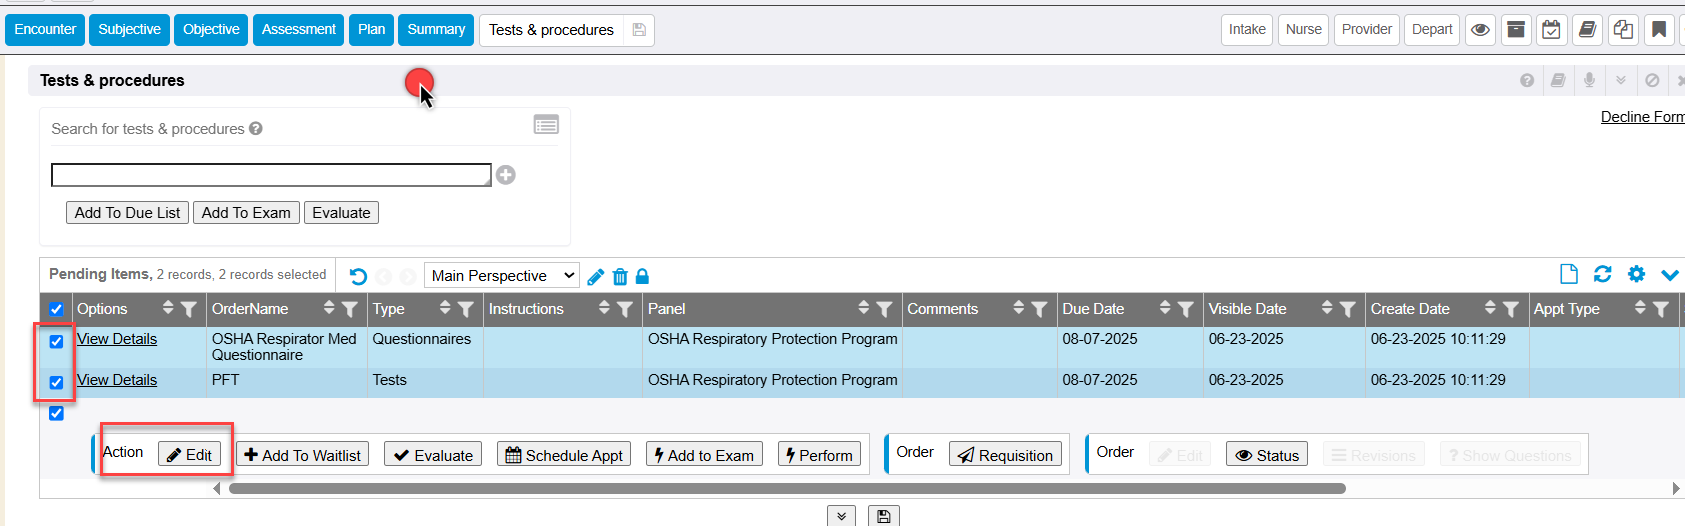Click the blue refresh arrows icon above the grid
Viewport: 1685px width, 526px height.
tap(1602, 274)
